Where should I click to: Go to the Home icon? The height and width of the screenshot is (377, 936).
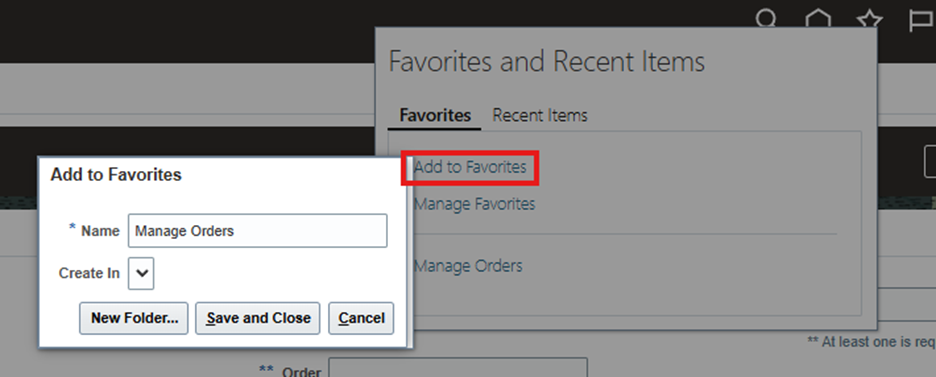[817, 20]
